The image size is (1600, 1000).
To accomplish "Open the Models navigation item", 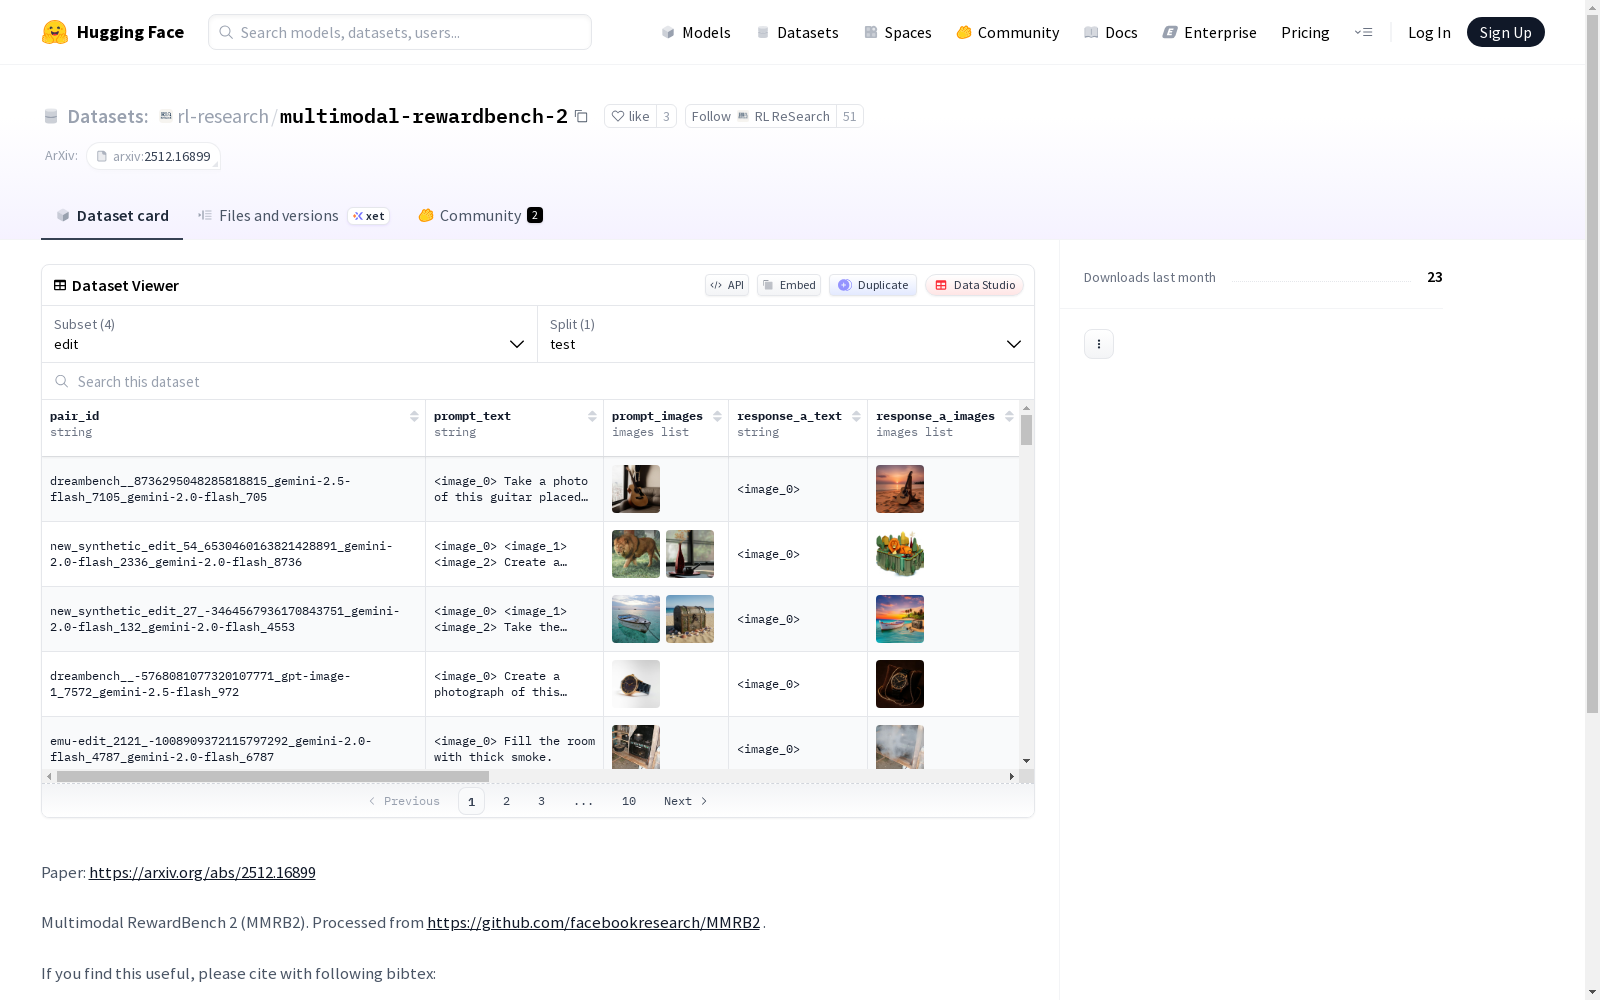I will click(696, 32).
